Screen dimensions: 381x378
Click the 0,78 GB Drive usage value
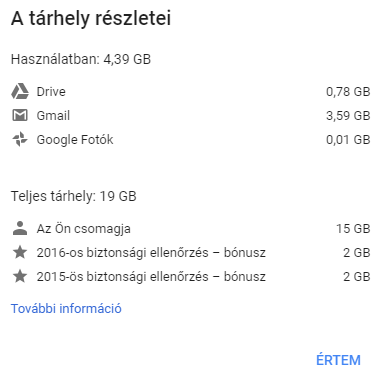click(x=348, y=92)
